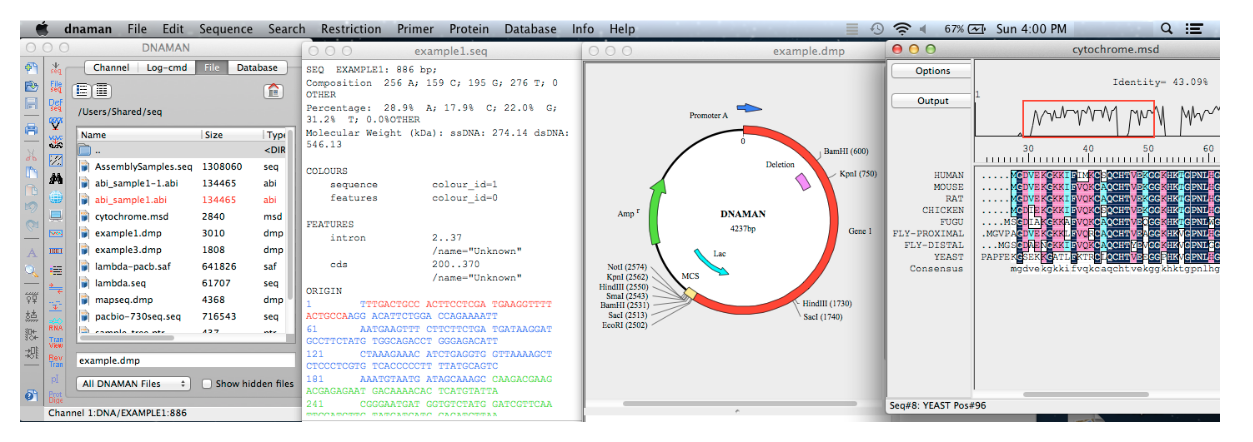The height and width of the screenshot is (442, 1253).
Task: Toggle Show hidden files checkbox
Action: coord(207,384)
